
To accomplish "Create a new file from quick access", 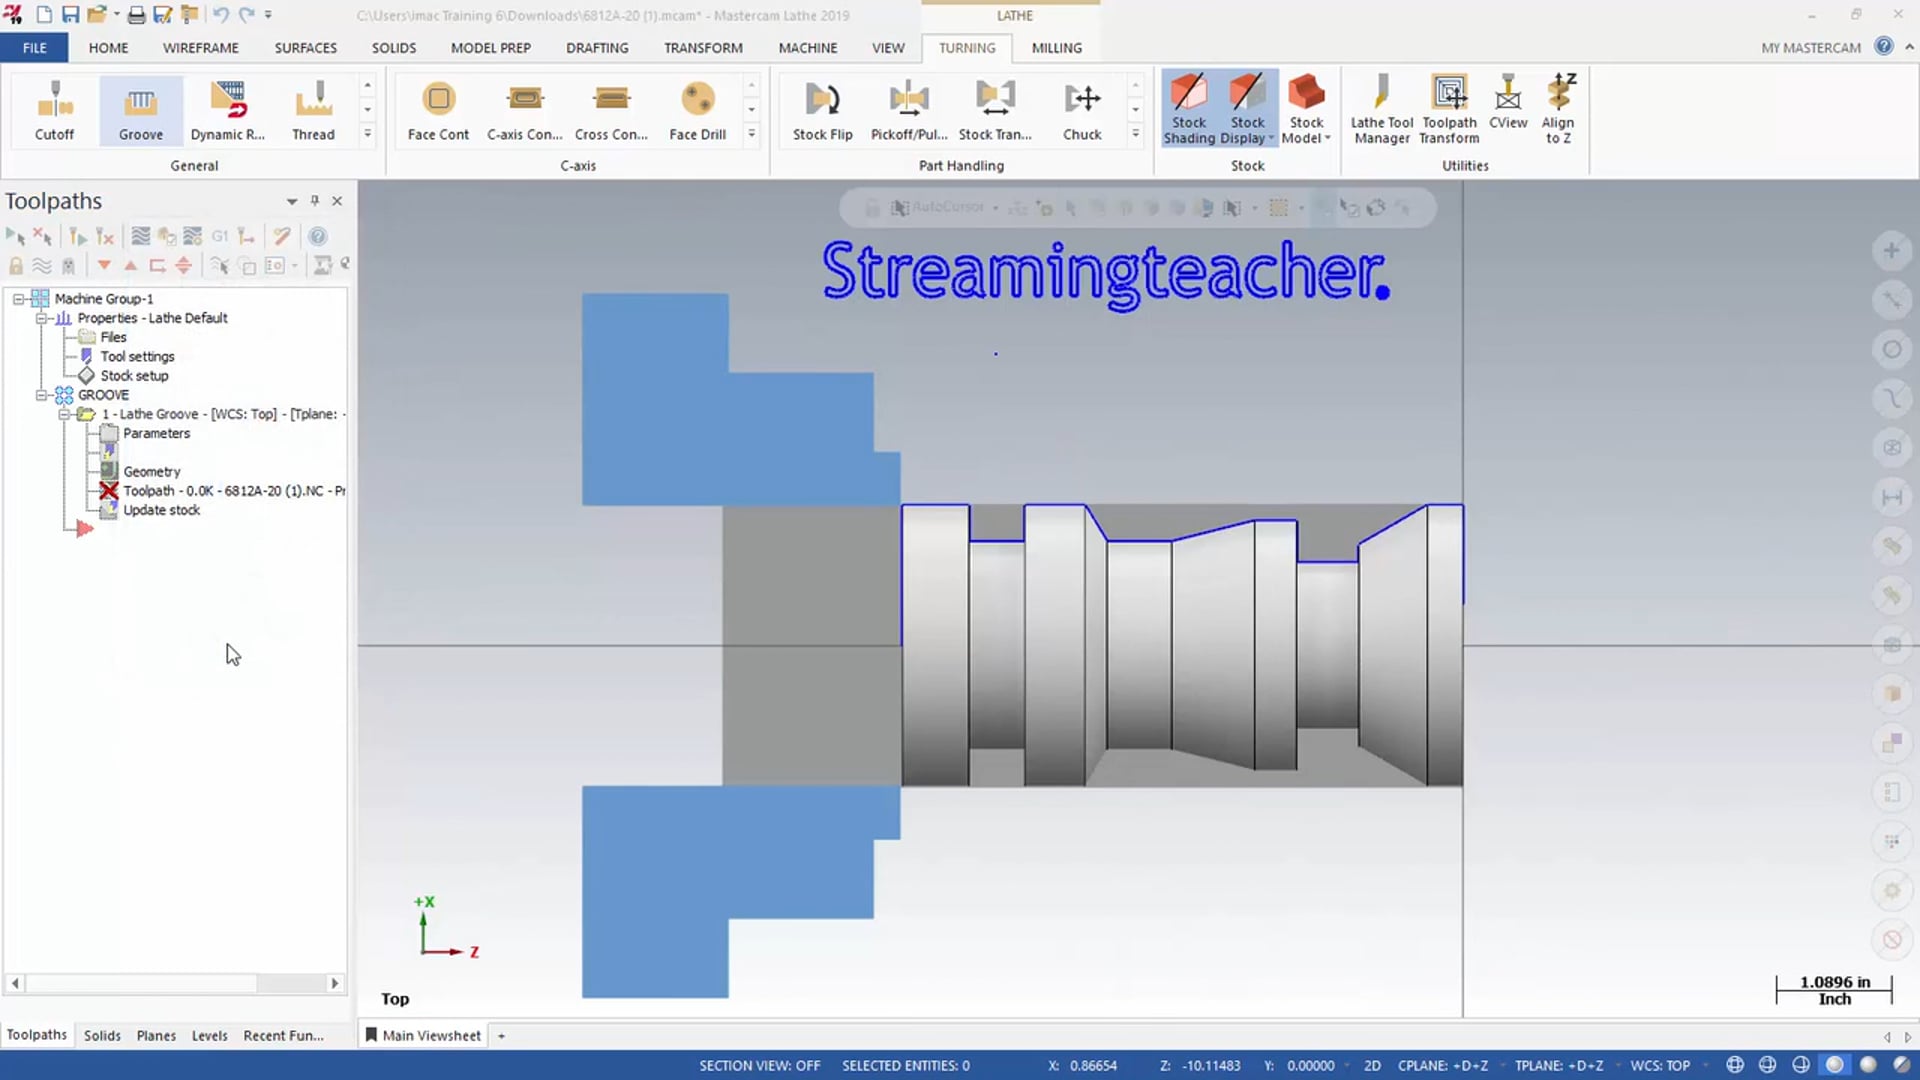I will pos(44,15).
